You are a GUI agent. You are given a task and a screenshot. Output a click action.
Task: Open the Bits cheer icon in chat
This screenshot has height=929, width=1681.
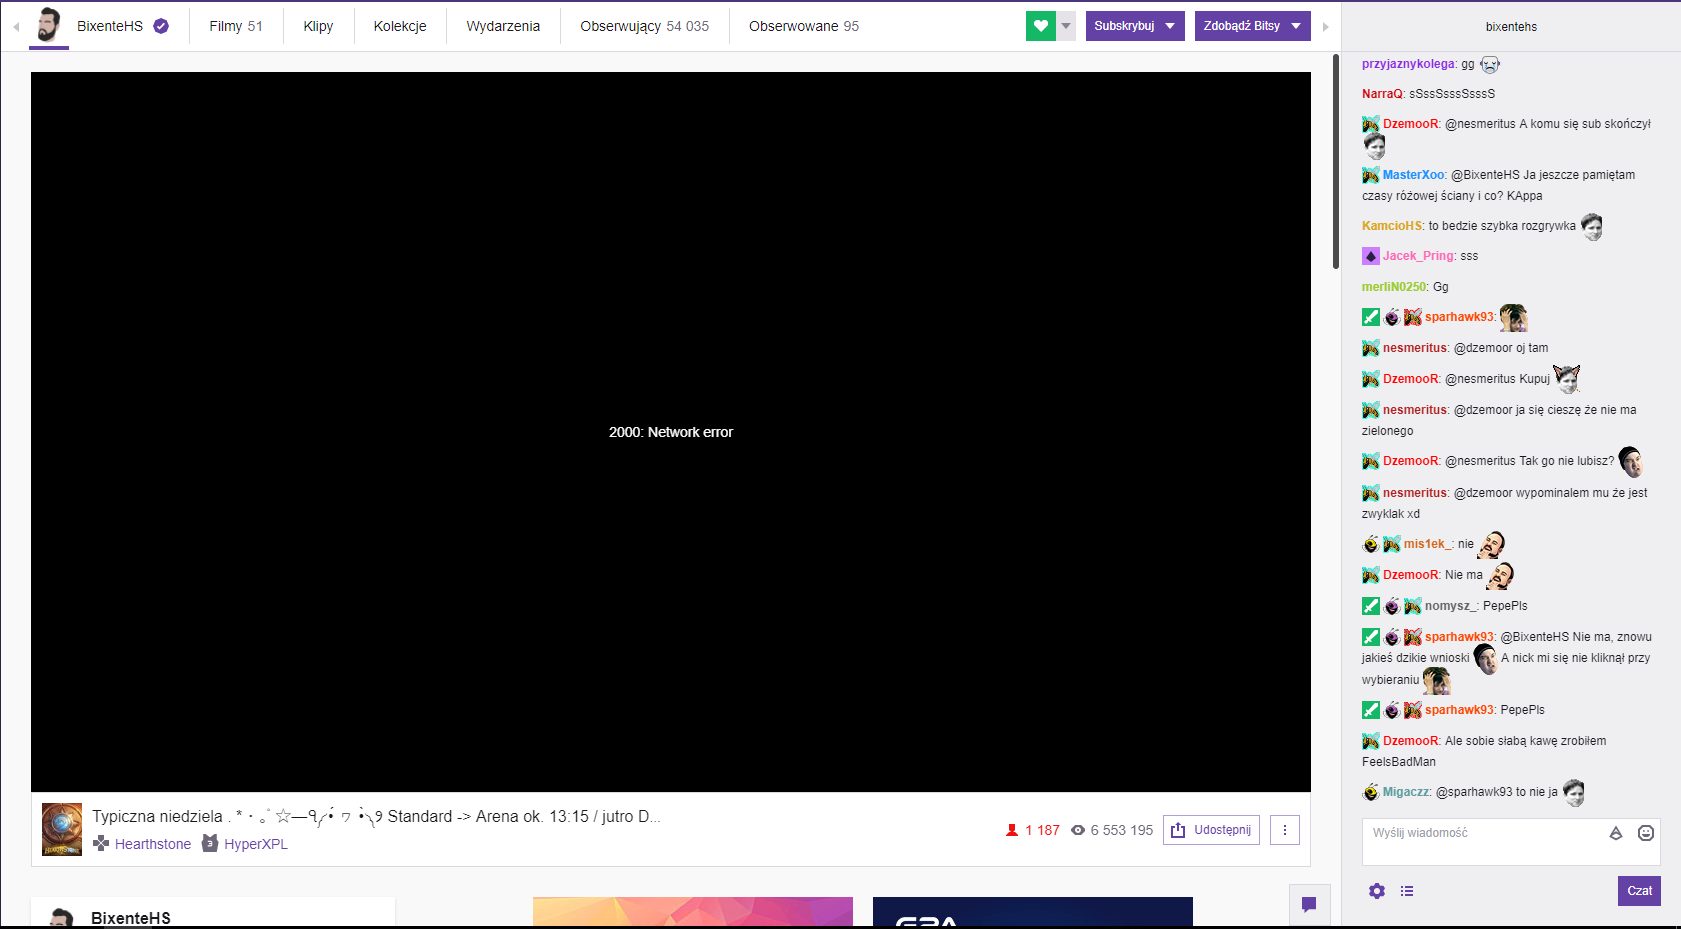(1616, 833)
